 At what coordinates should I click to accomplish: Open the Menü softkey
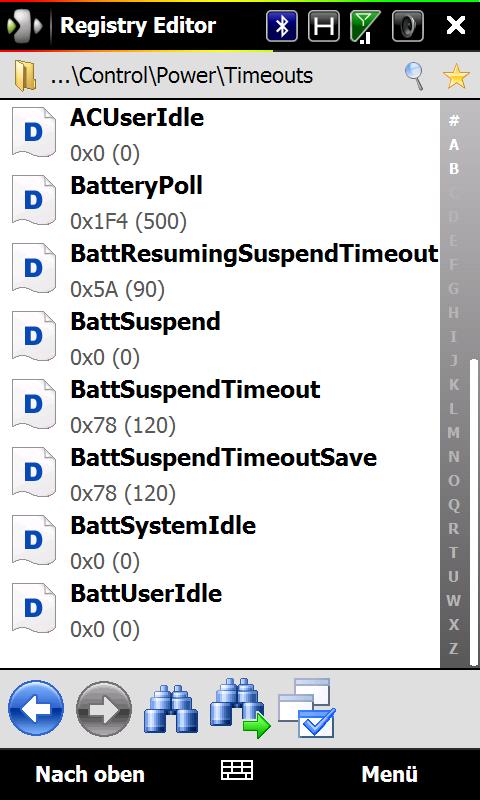[389, 774]
